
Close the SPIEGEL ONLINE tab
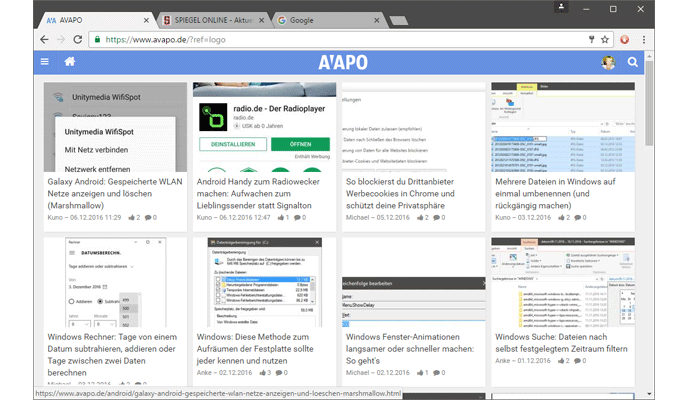click(263, 19)
